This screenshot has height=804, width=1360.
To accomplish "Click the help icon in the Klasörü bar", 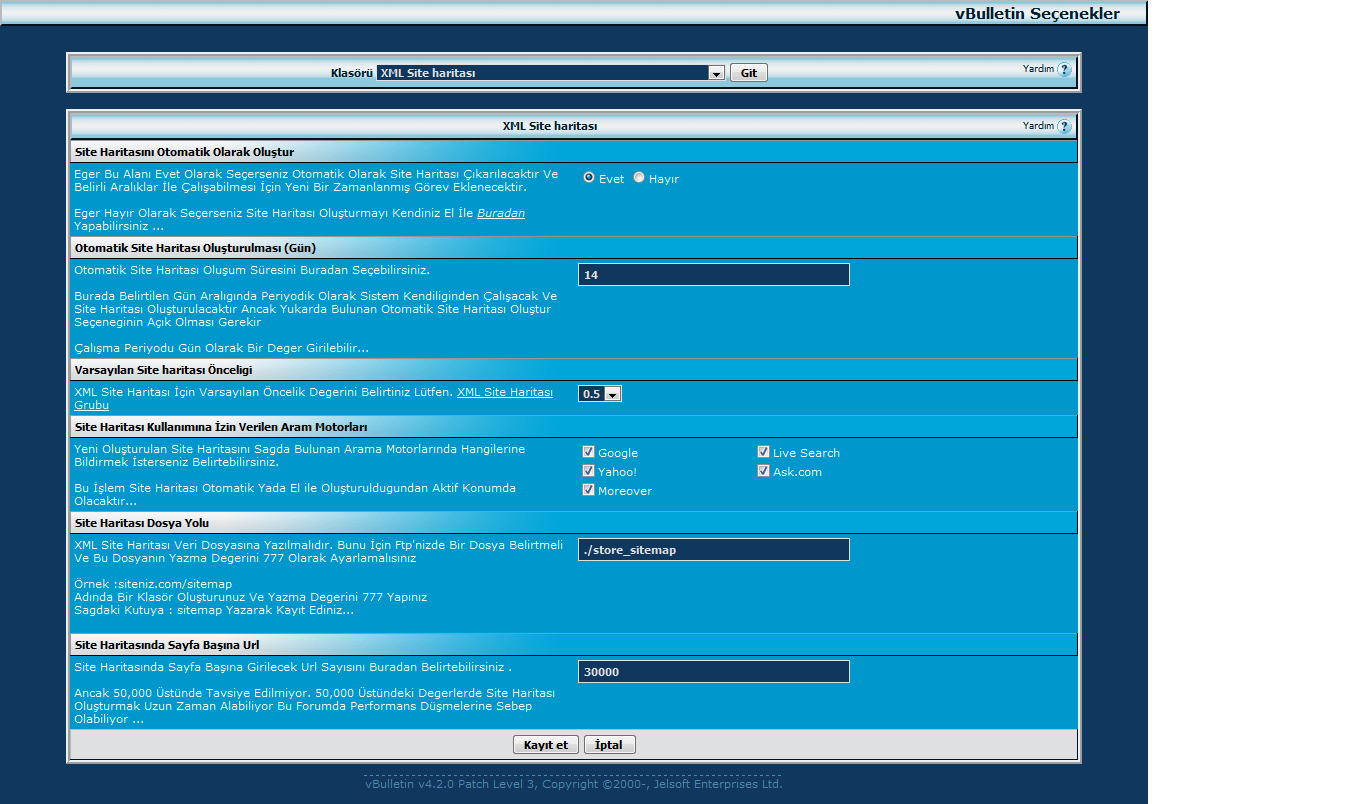I will coord(1064,70).
